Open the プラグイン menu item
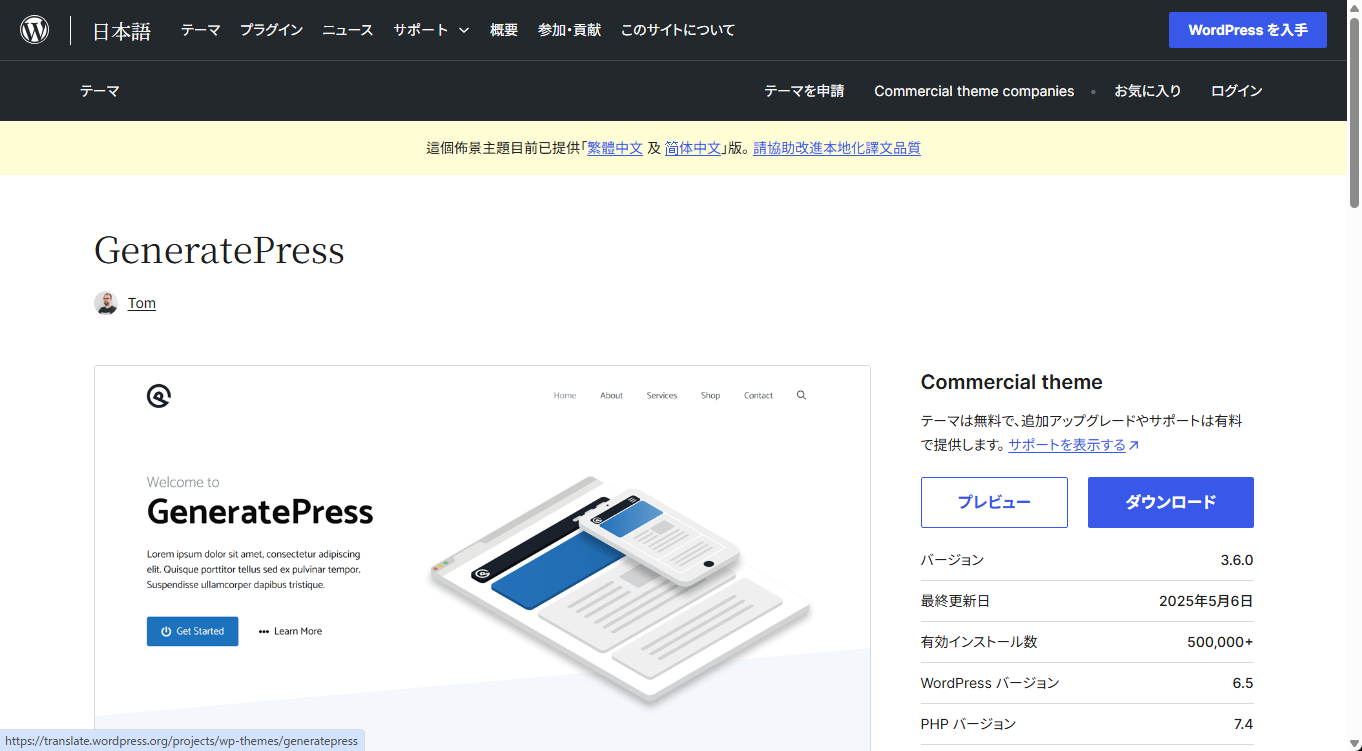This screenshot has width=1362, height=751. coord(271,30)
